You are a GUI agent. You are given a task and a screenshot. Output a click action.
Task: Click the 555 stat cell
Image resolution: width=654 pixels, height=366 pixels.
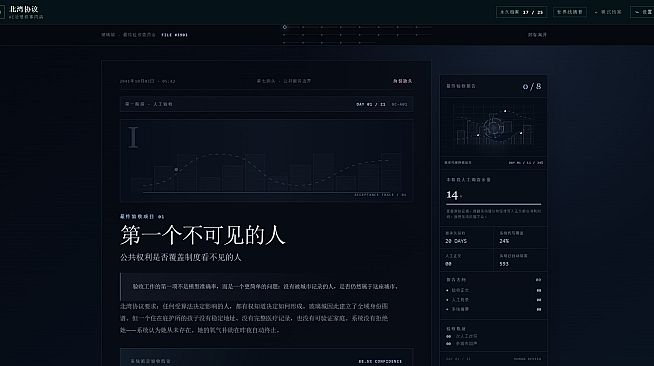(520, 260)
